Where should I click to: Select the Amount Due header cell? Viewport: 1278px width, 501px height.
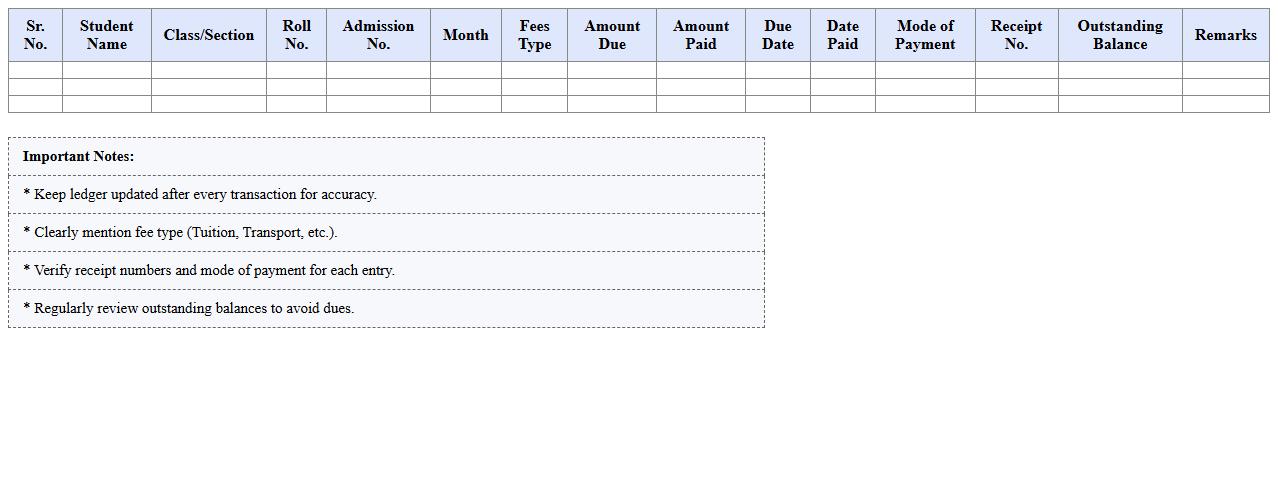pyautogui.click(x=612, y=35)
